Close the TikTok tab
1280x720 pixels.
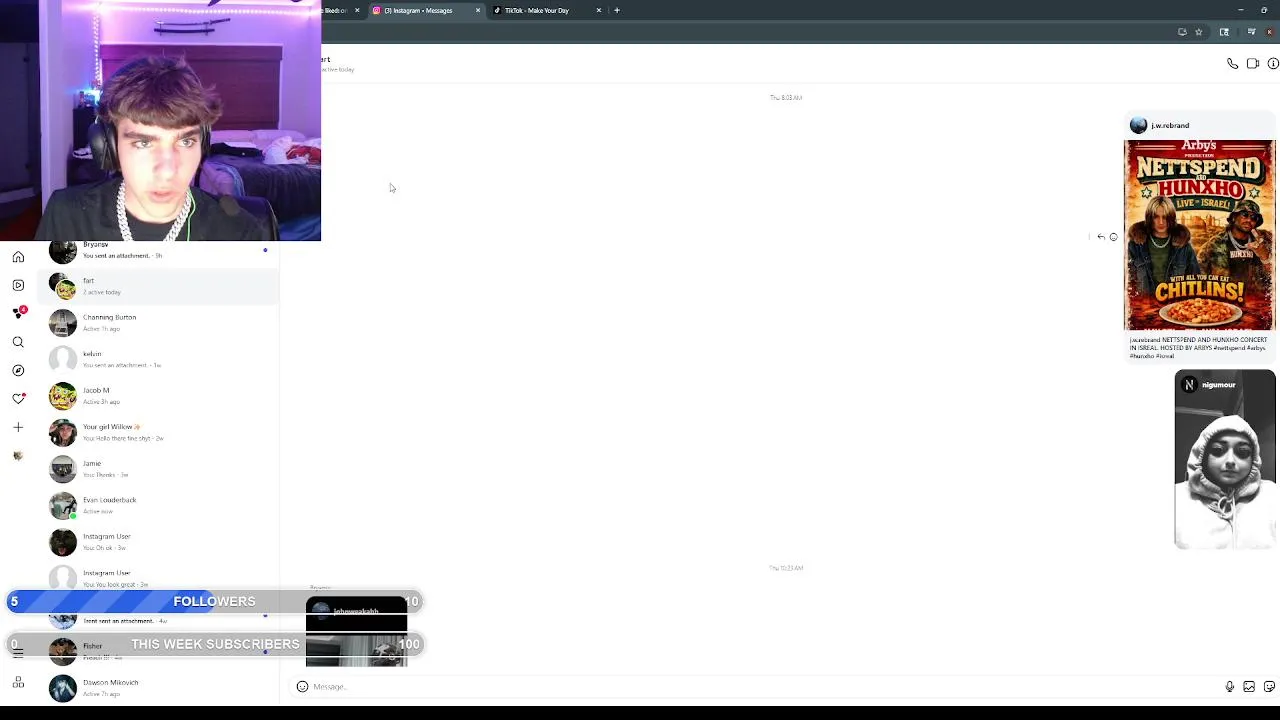[599, 10]
